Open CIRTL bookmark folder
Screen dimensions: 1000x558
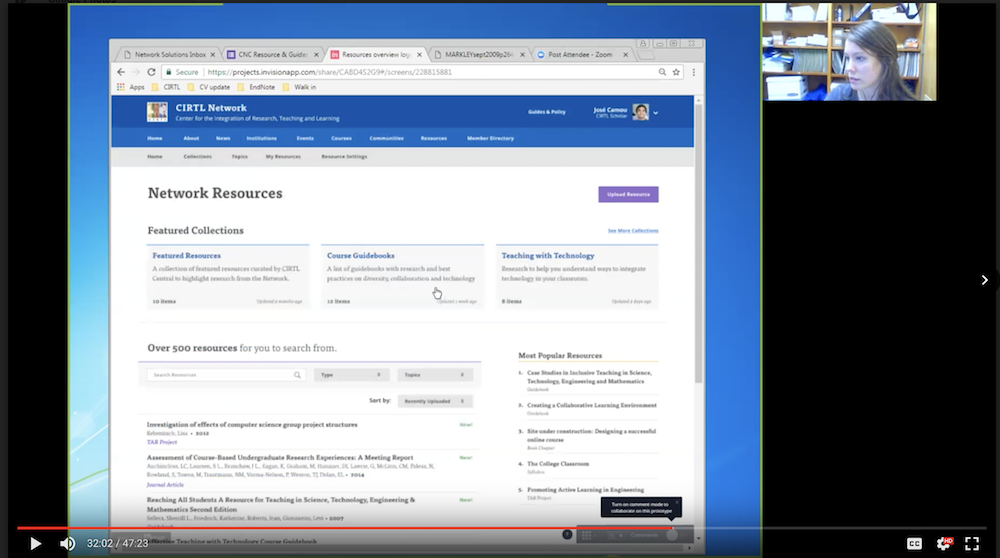coord(166,87)
